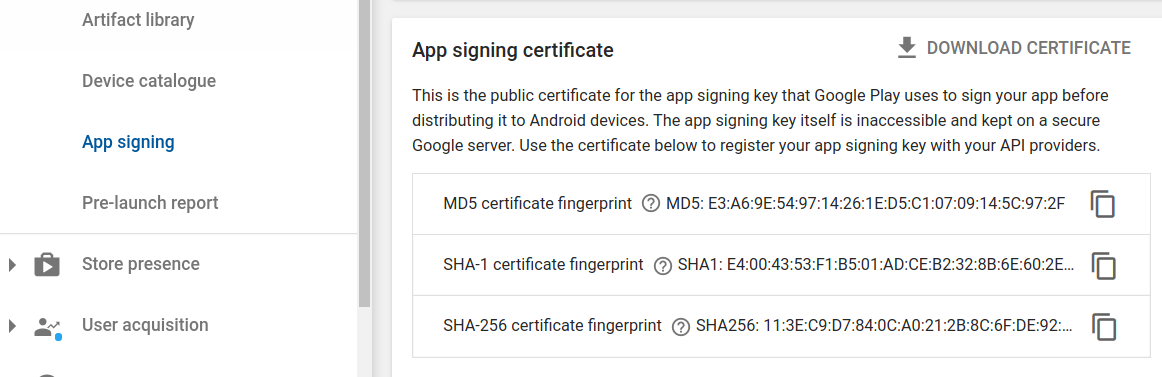1162x377 pixels.
Task: Click DOWNLOAD CERTIFICATE button
Action: [1013, 48]
